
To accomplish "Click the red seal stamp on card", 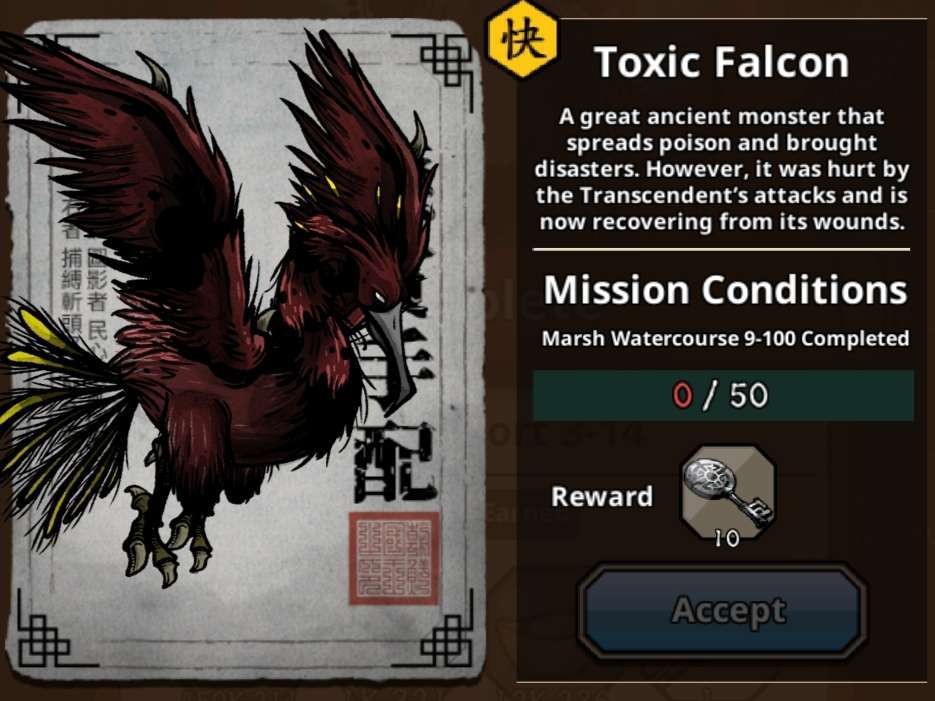I will (394, 558).
